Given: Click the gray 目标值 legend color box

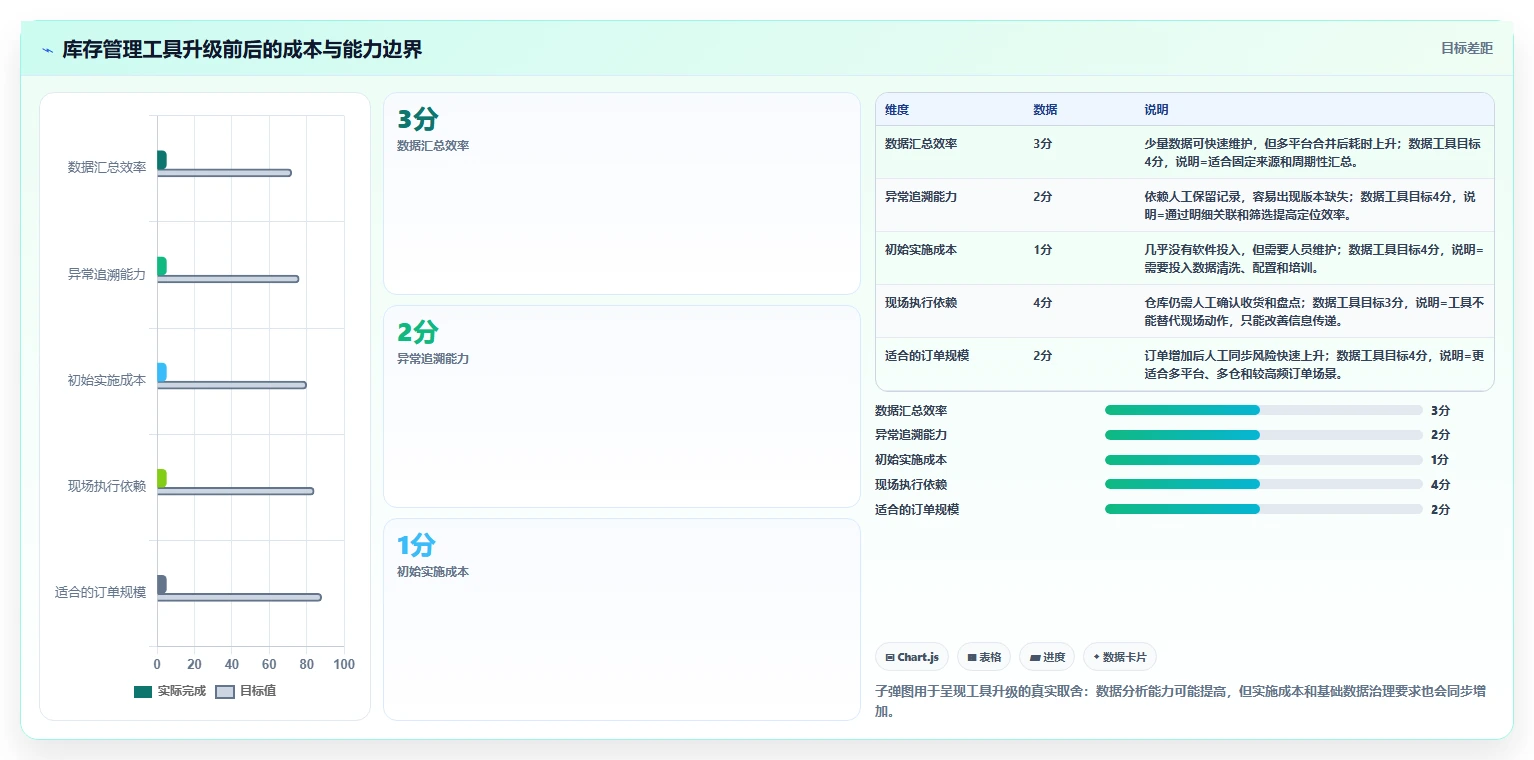Looking at the screenshot, I should [x=225, y=692].
